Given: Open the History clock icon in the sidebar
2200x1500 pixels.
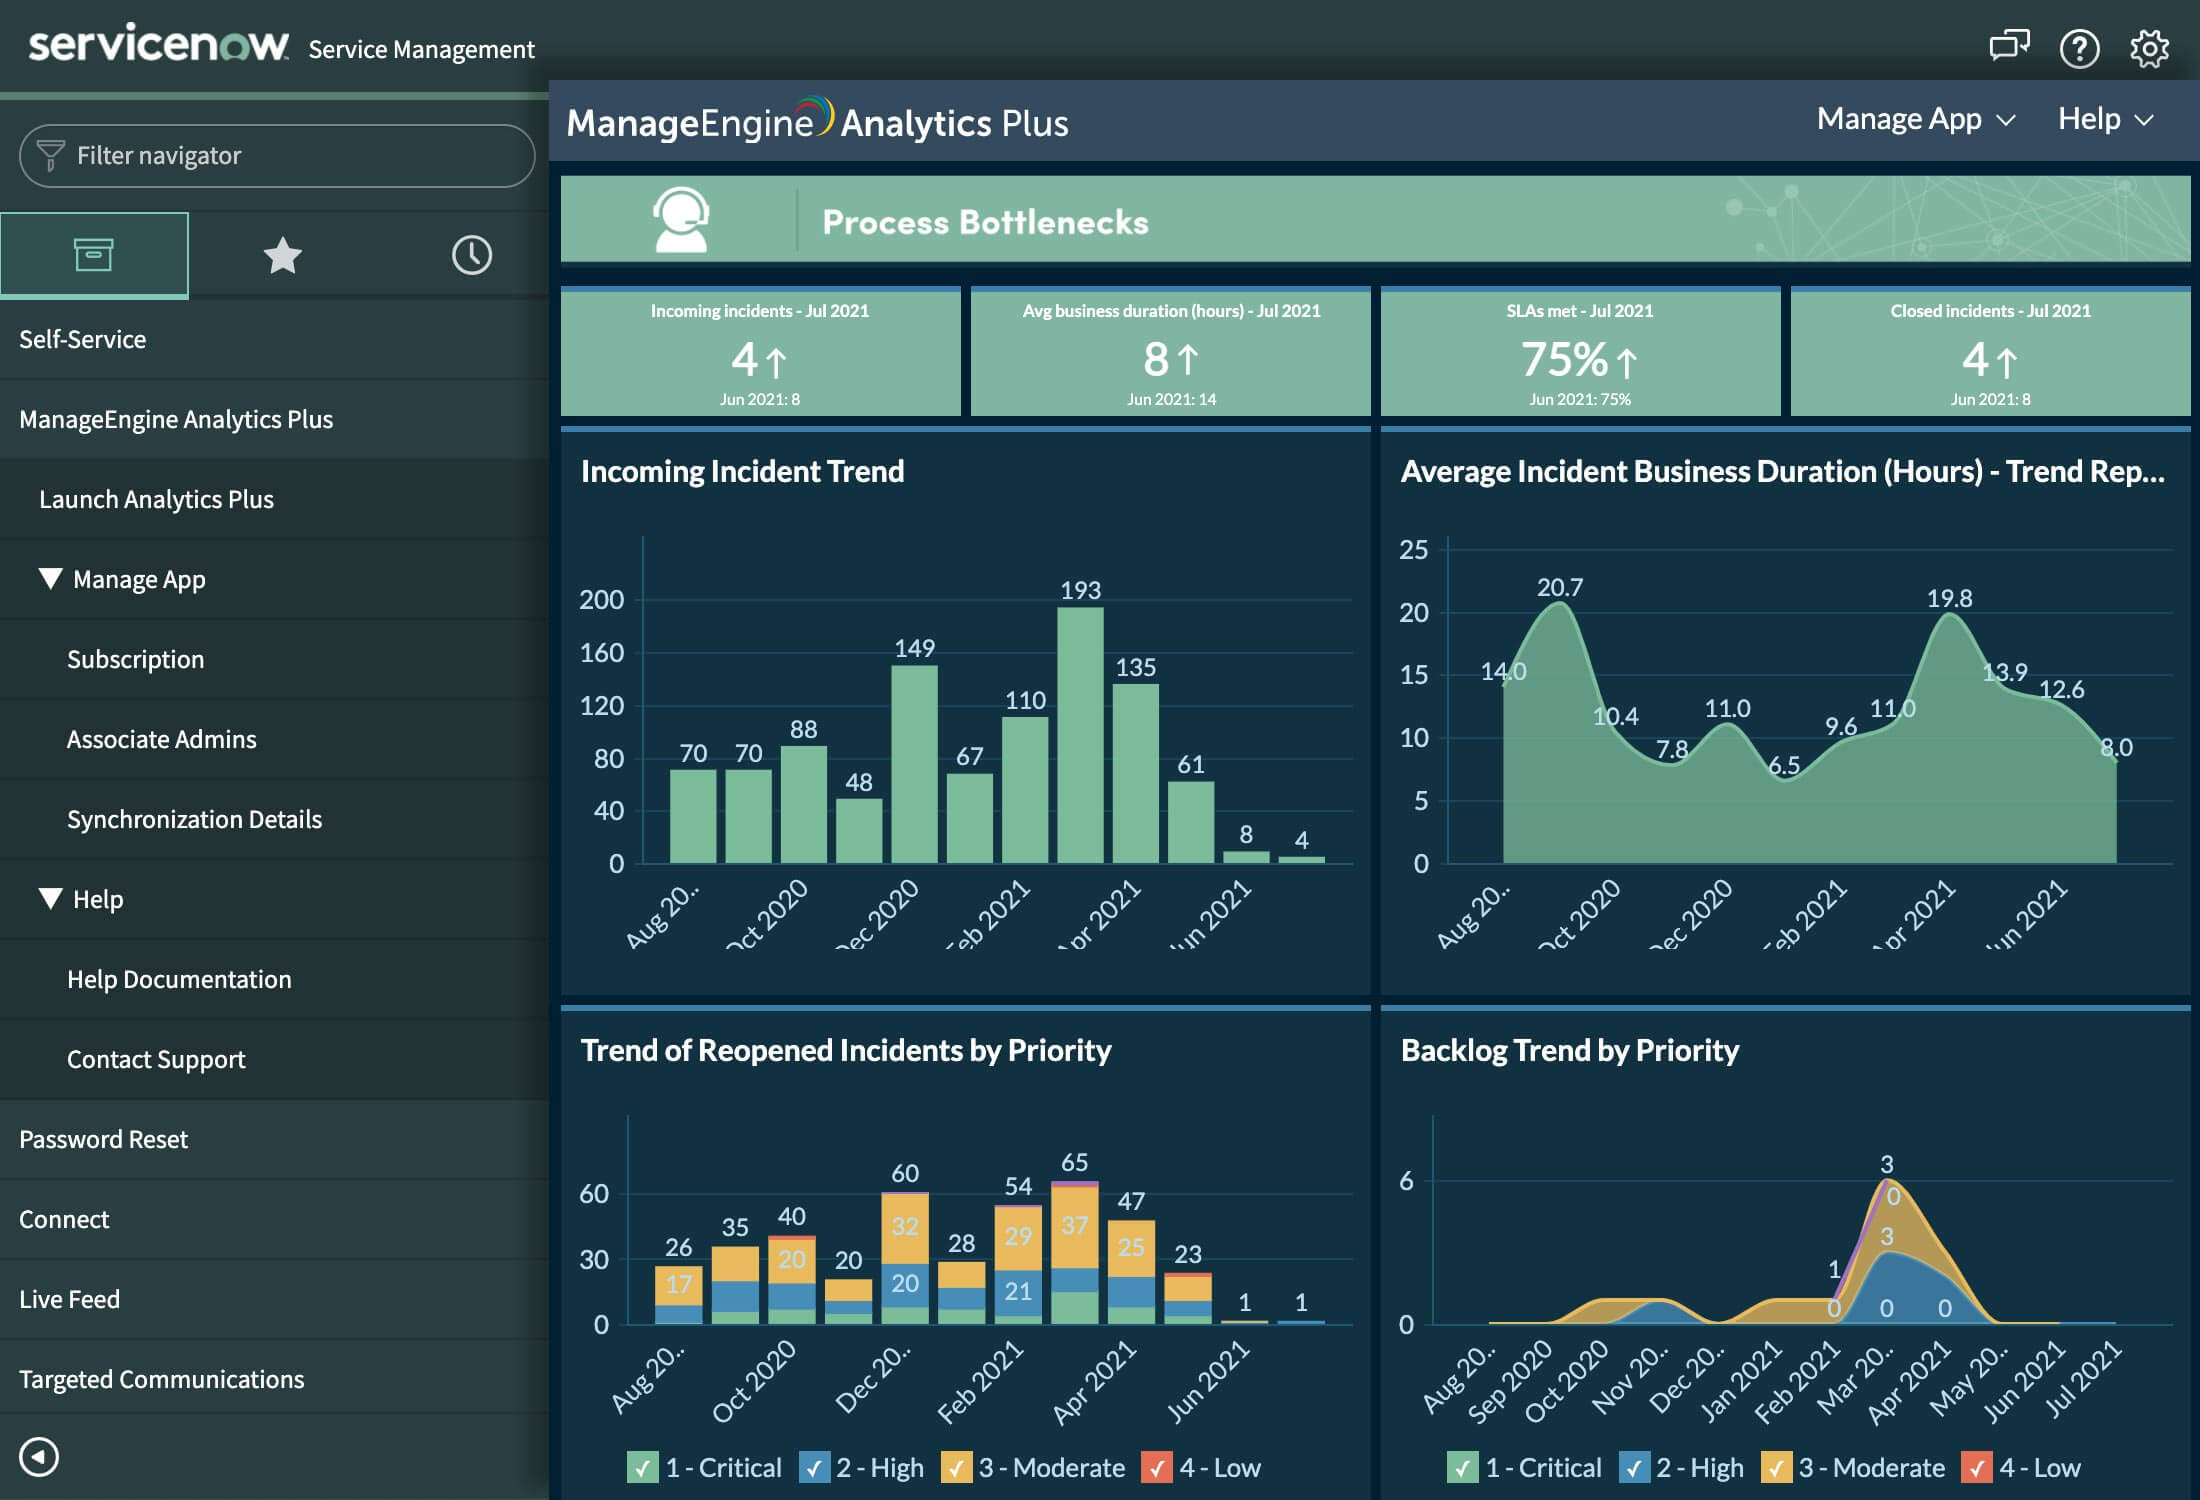Looking at the screenshot, I should pos(472,254).
